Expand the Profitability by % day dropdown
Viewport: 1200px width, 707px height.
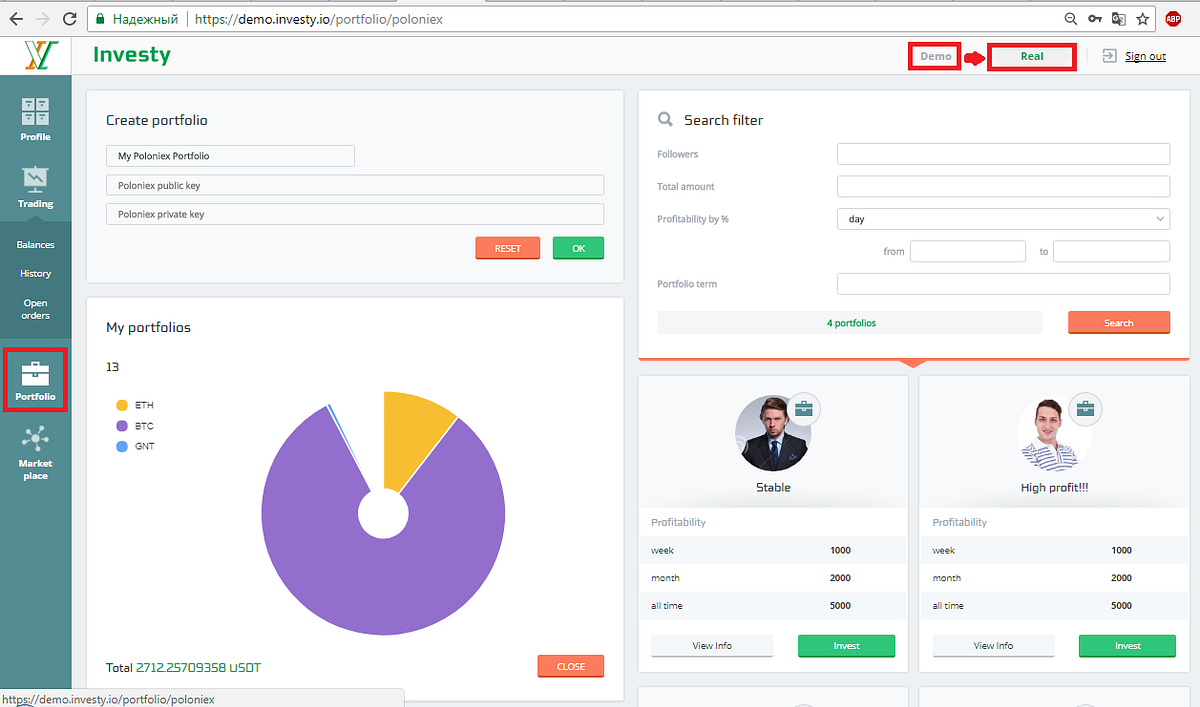(x=1003, y=218)
